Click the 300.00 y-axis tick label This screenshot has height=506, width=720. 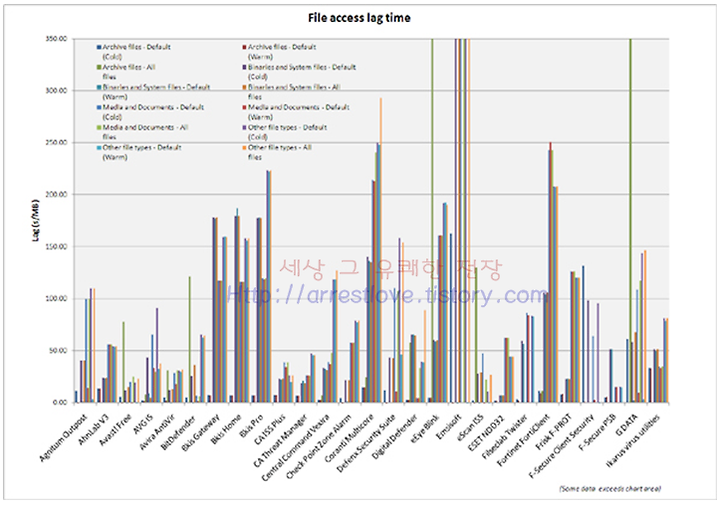click(x=56, y=91)
